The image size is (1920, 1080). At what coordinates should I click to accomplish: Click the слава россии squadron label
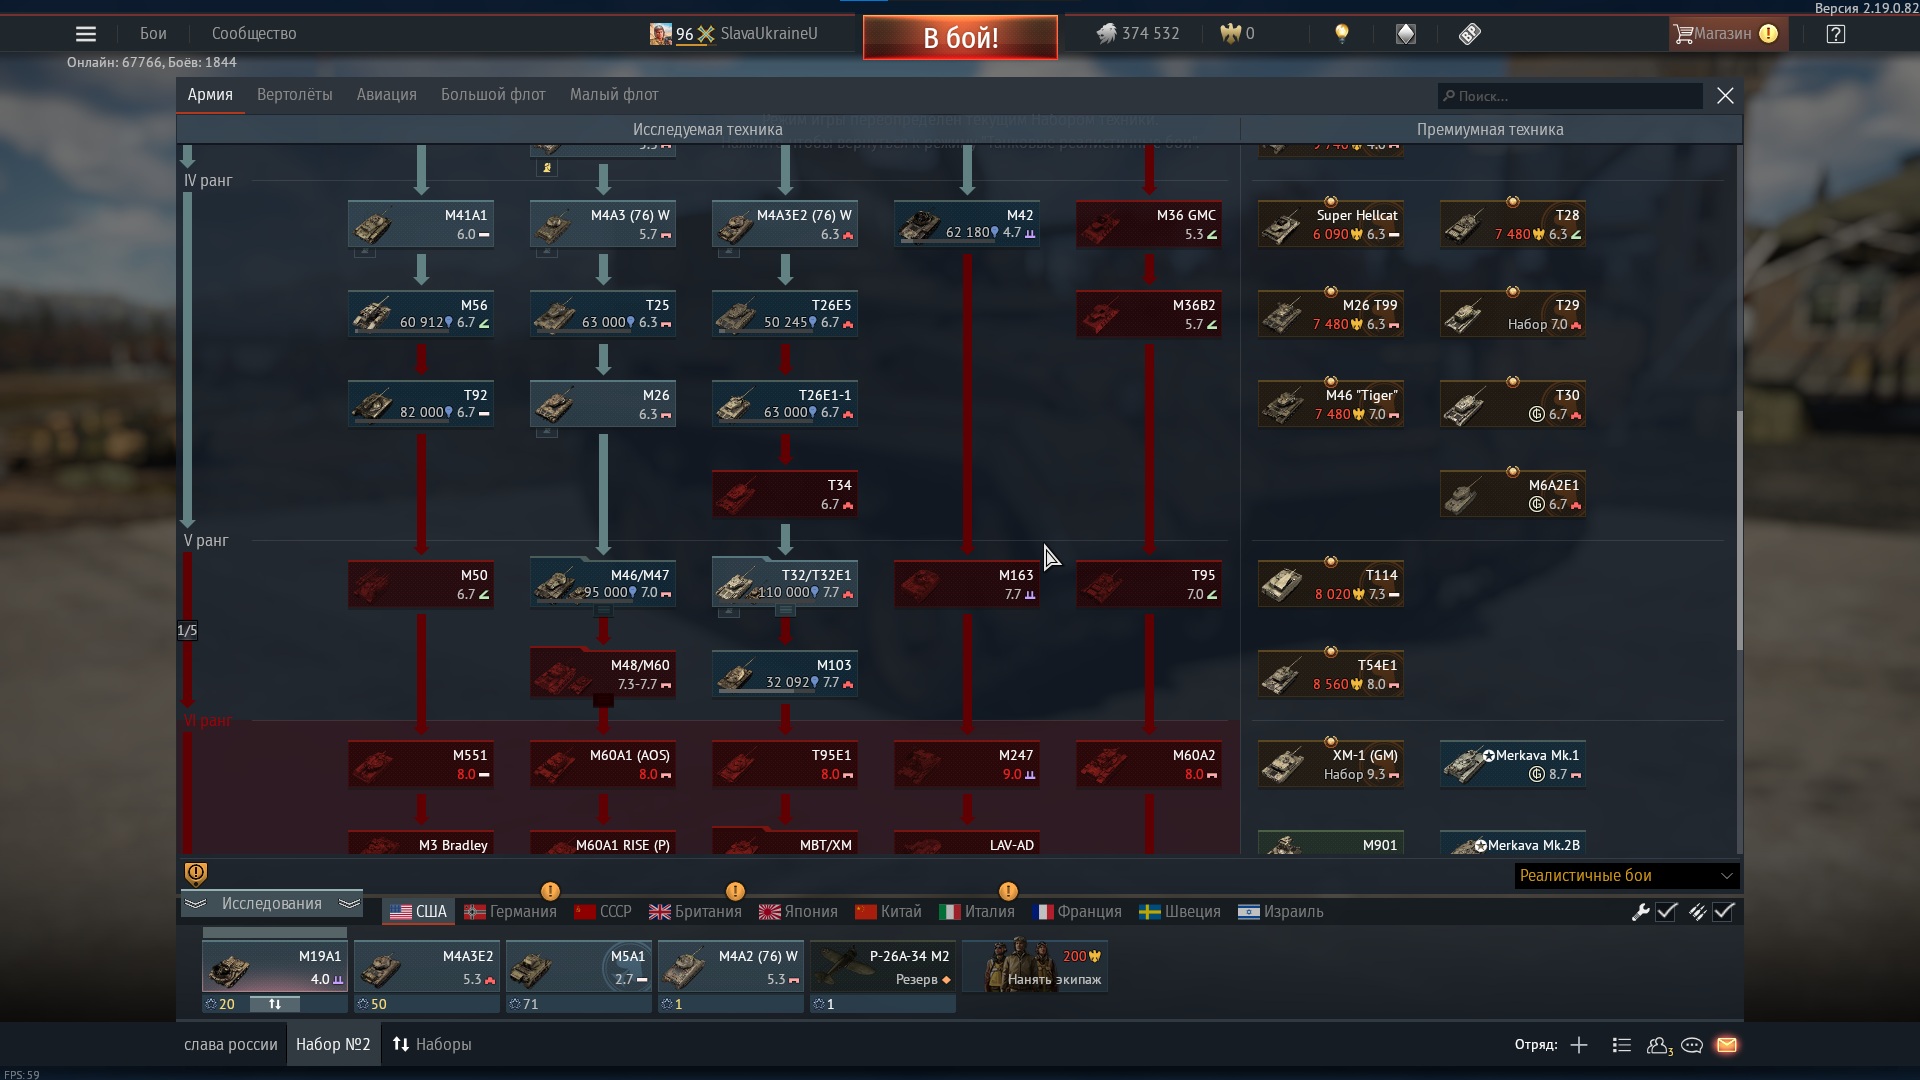231,1045
